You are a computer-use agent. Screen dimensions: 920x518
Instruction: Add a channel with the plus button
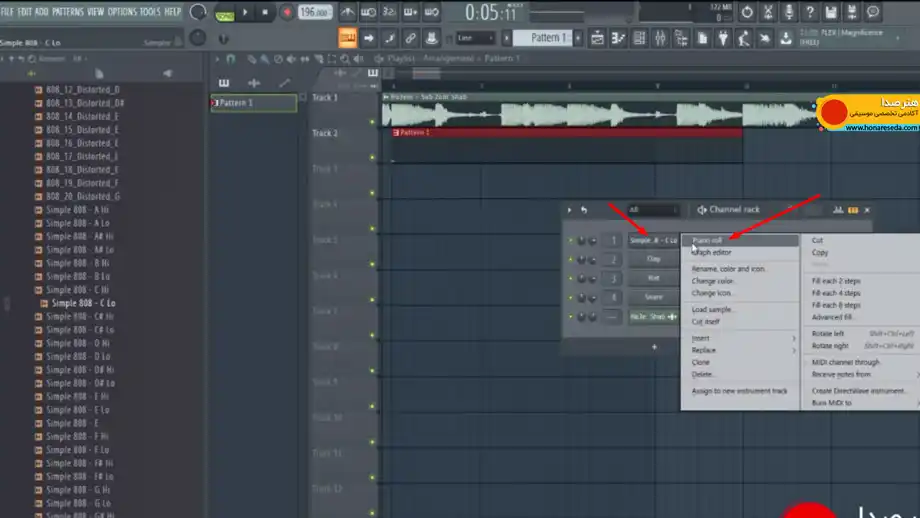click(x=654, y=347)
